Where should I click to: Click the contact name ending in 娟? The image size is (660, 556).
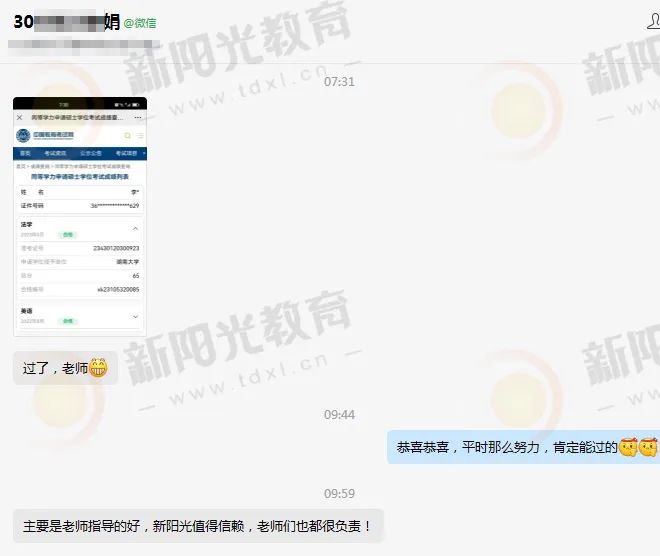click(x=67, y=22)
